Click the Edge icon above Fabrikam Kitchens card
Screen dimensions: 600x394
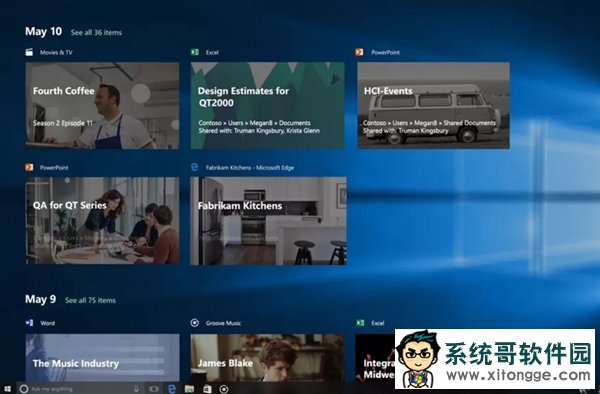194,167
